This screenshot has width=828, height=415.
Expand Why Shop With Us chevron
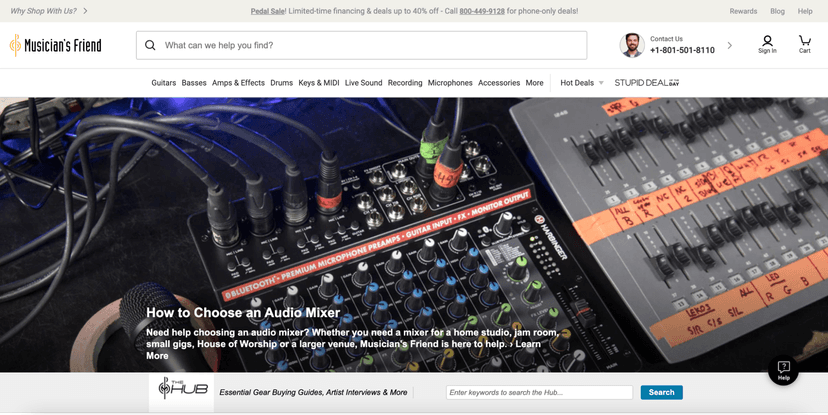[86, 11]
